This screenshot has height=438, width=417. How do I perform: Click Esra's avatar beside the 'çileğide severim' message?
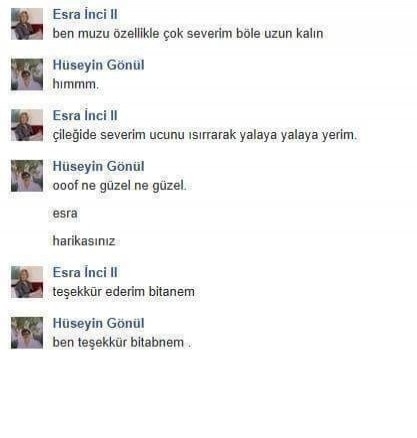(27, 125)
